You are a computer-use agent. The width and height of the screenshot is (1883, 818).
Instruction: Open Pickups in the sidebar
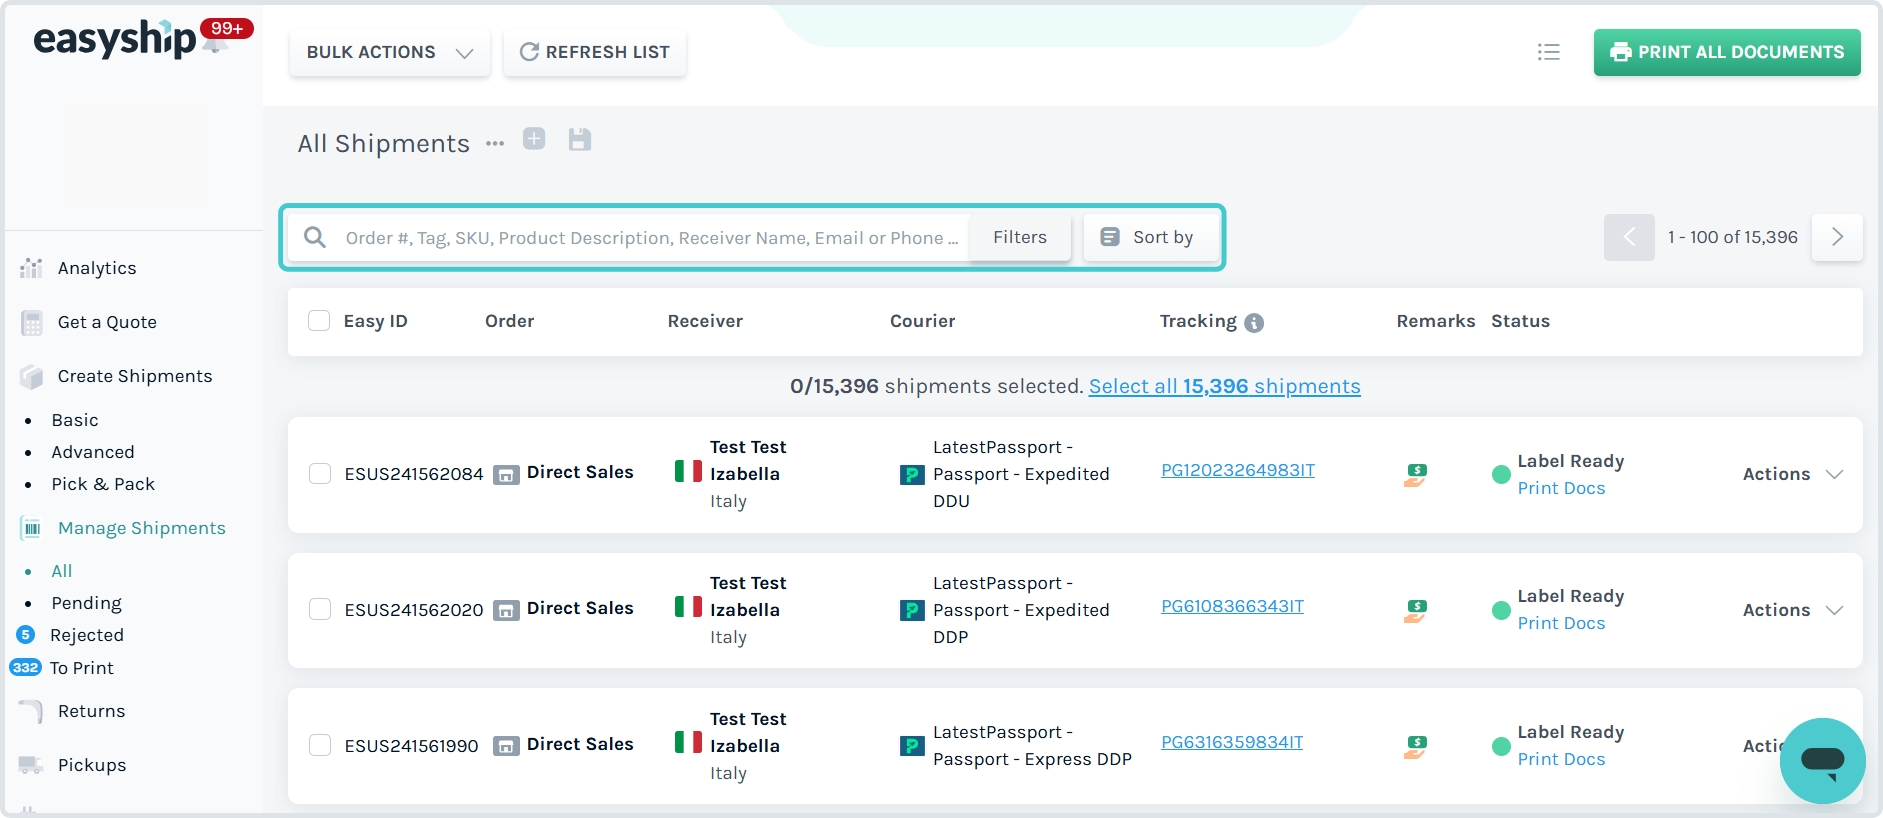pyautogui.click(x=92, y=765)
